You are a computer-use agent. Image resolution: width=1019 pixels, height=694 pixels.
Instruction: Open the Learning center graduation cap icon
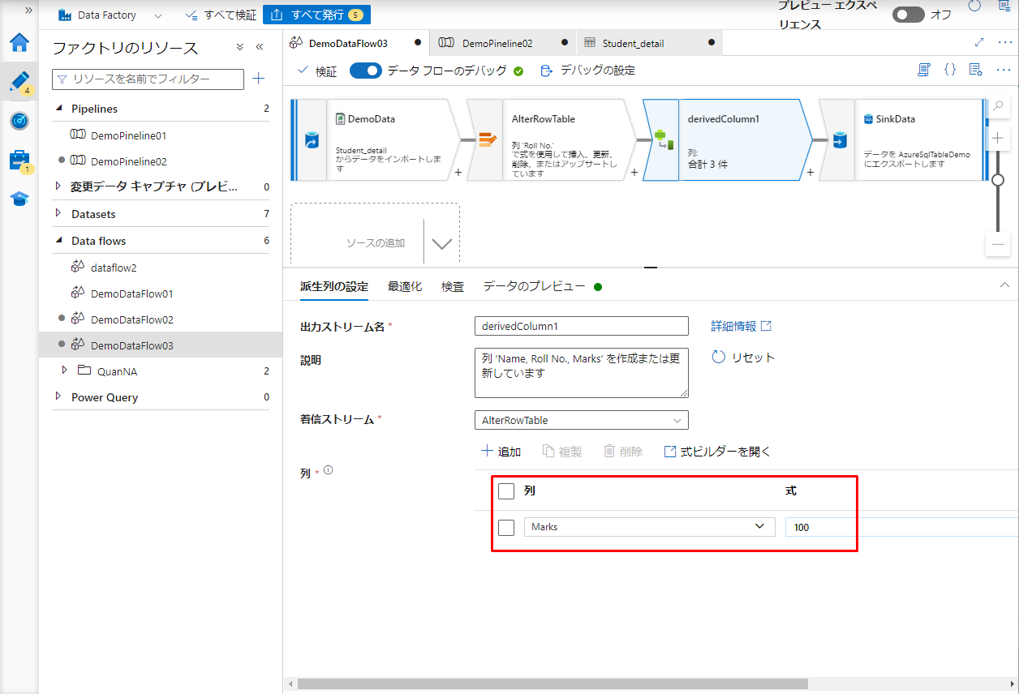tap(19, 199)
